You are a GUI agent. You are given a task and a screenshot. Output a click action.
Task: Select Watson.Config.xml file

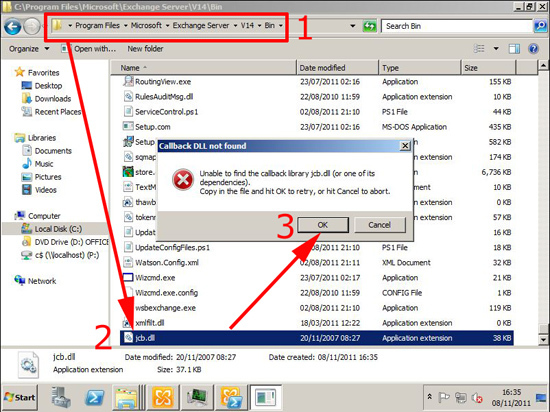pos(167,263)
